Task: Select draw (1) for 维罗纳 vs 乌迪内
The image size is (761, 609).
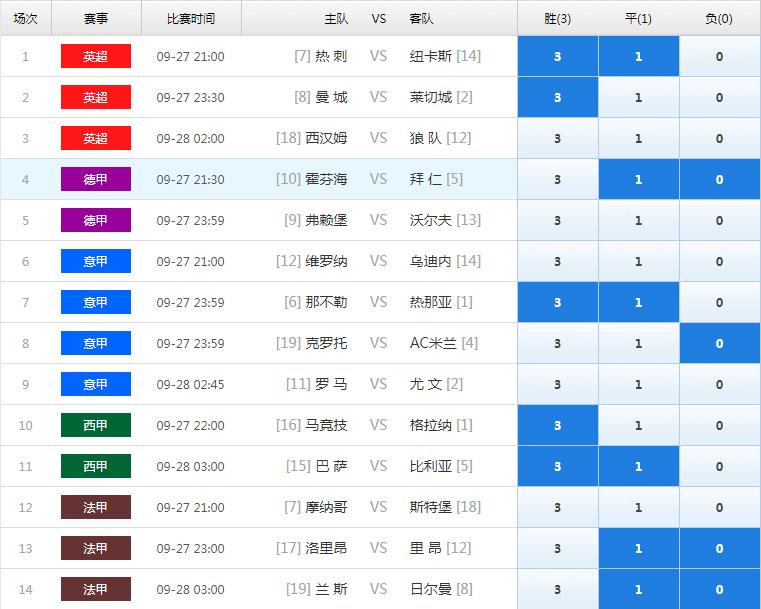Action: [639, 262]
